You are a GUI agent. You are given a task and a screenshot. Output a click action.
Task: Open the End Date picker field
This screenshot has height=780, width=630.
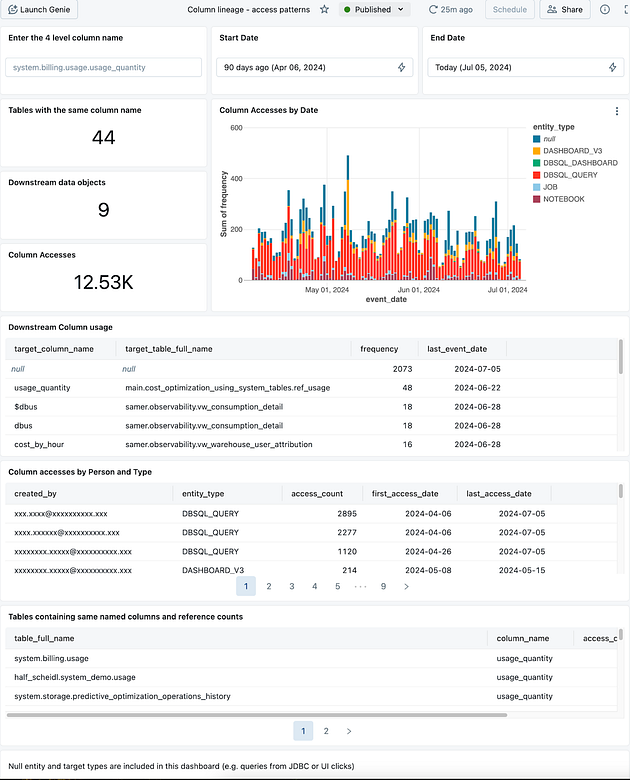[x=525, y=67]
